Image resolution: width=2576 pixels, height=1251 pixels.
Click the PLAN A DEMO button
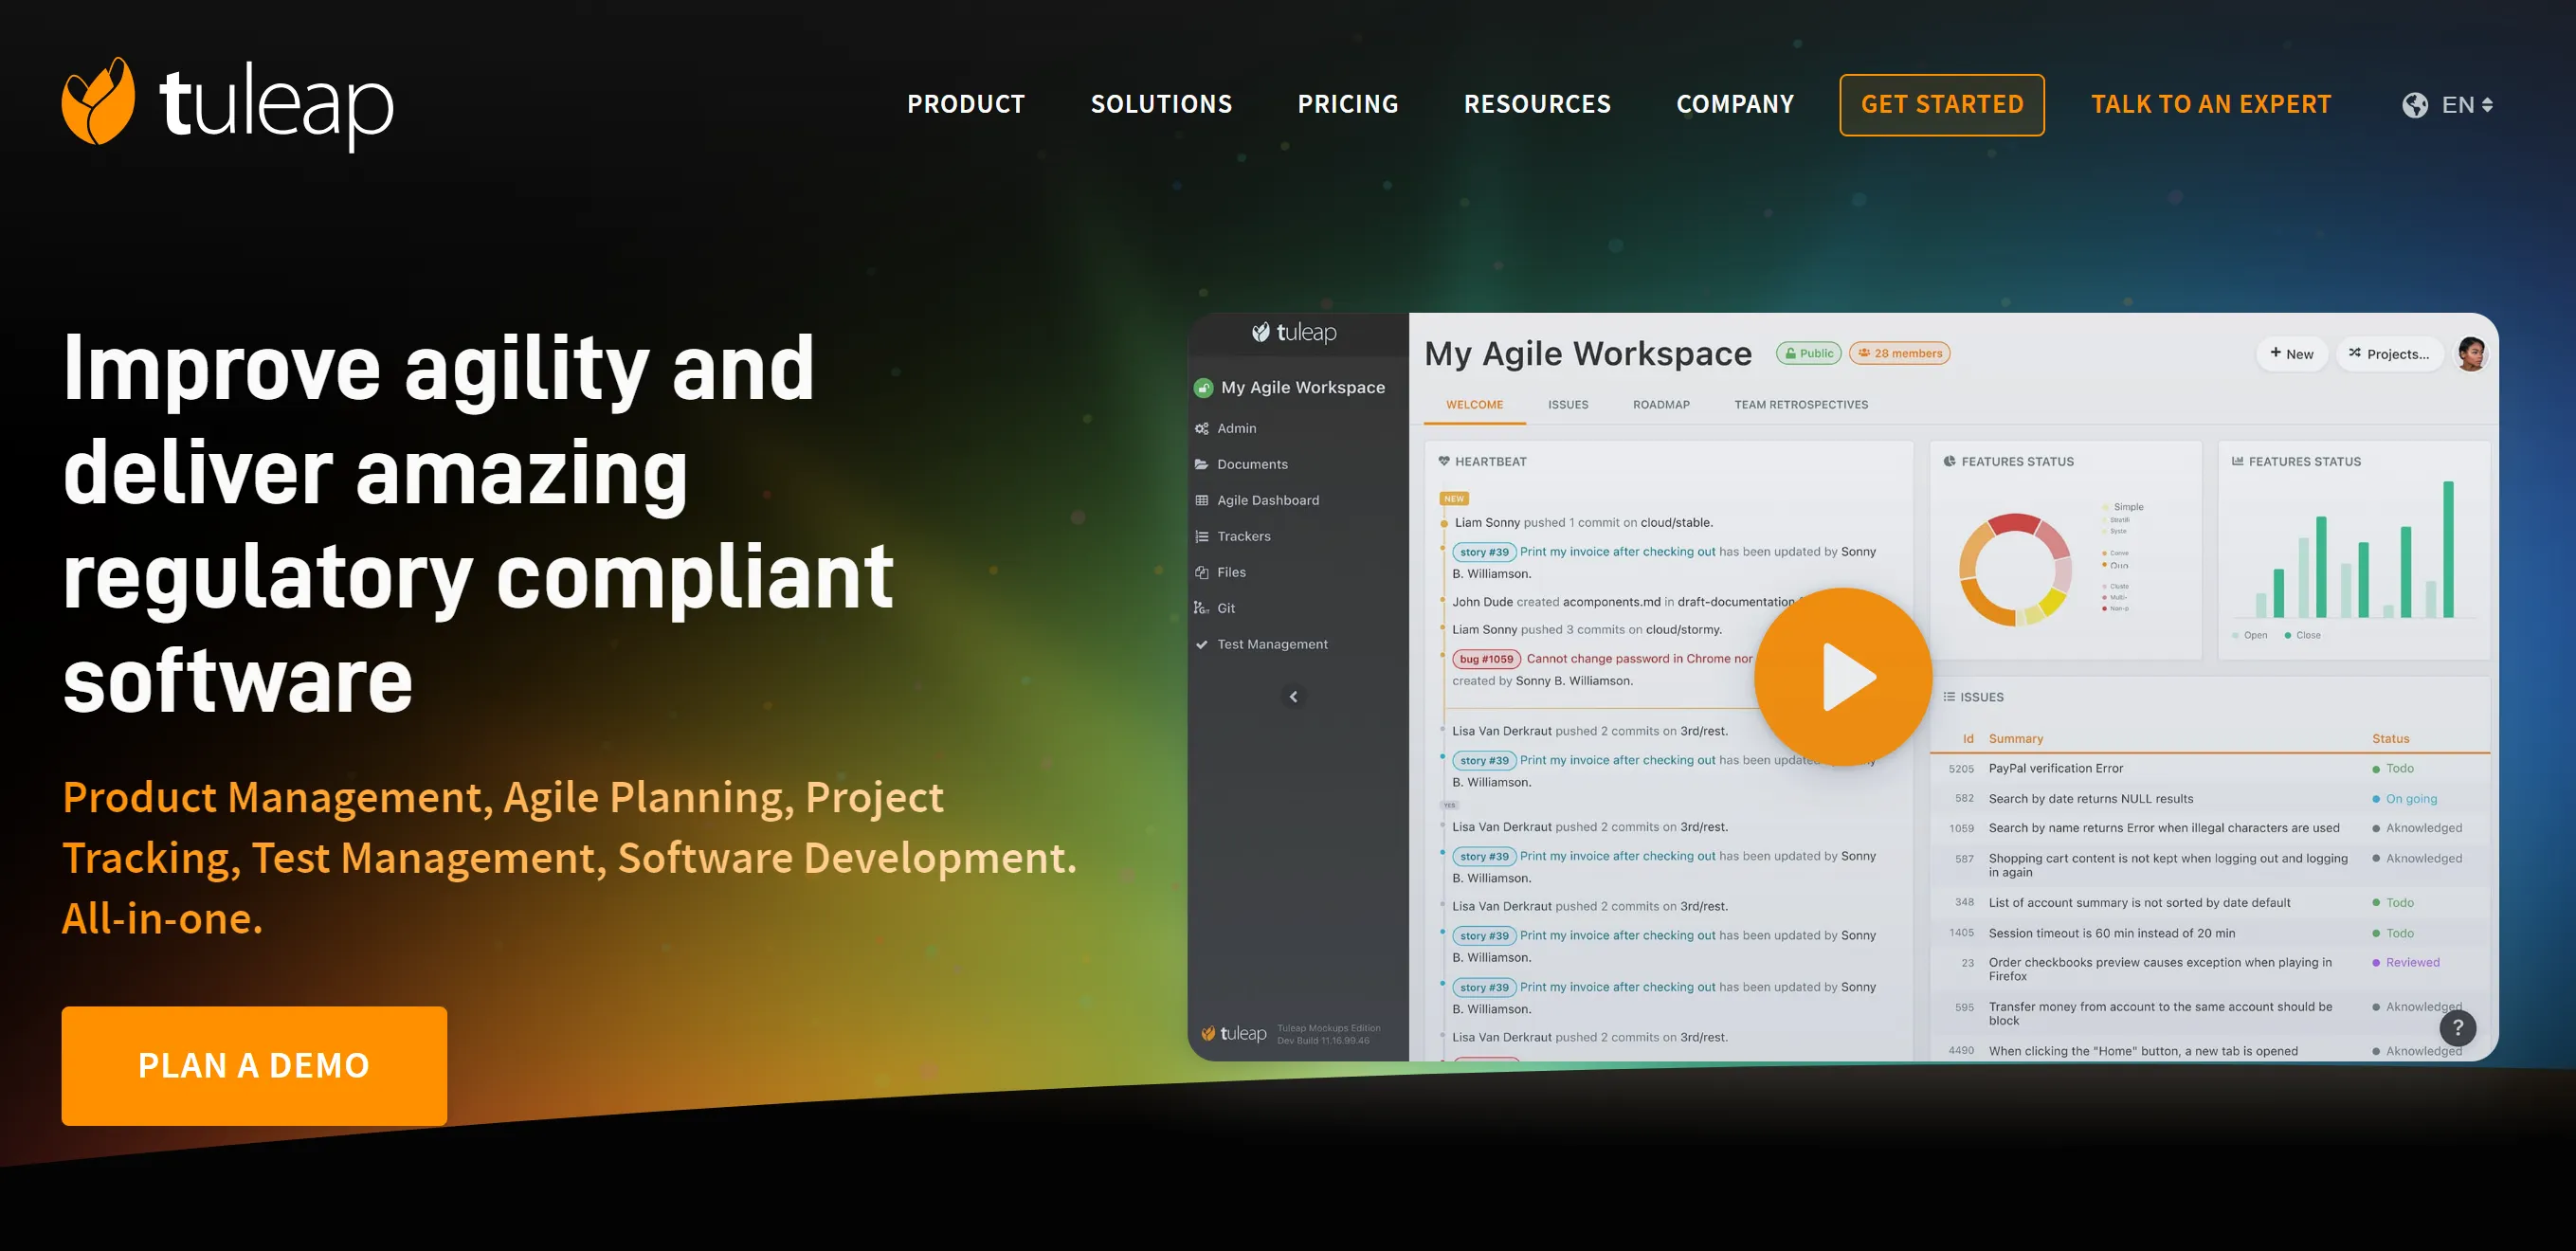pos(254,1065)
